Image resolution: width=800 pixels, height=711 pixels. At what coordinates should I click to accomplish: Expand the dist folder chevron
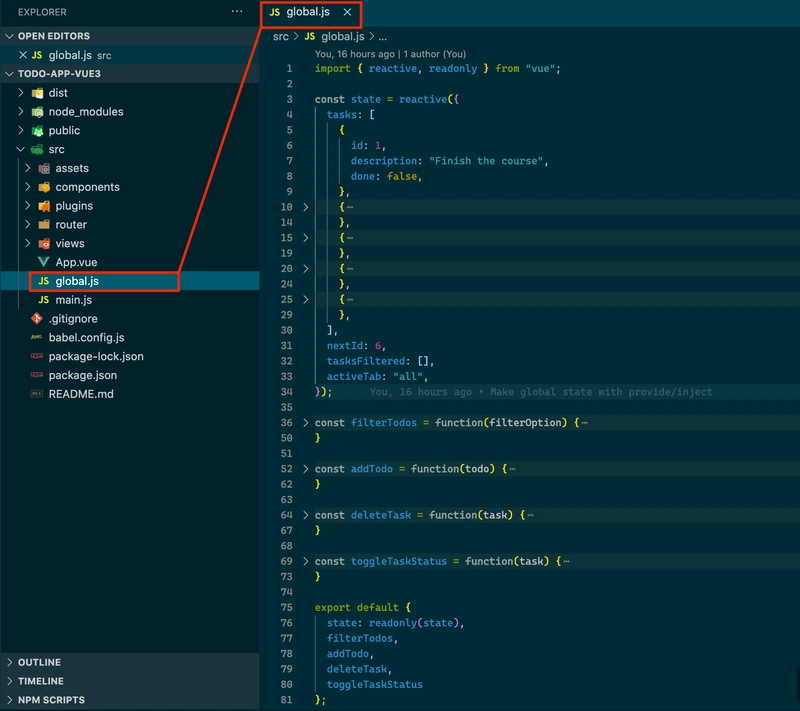(x=20, y=92)
